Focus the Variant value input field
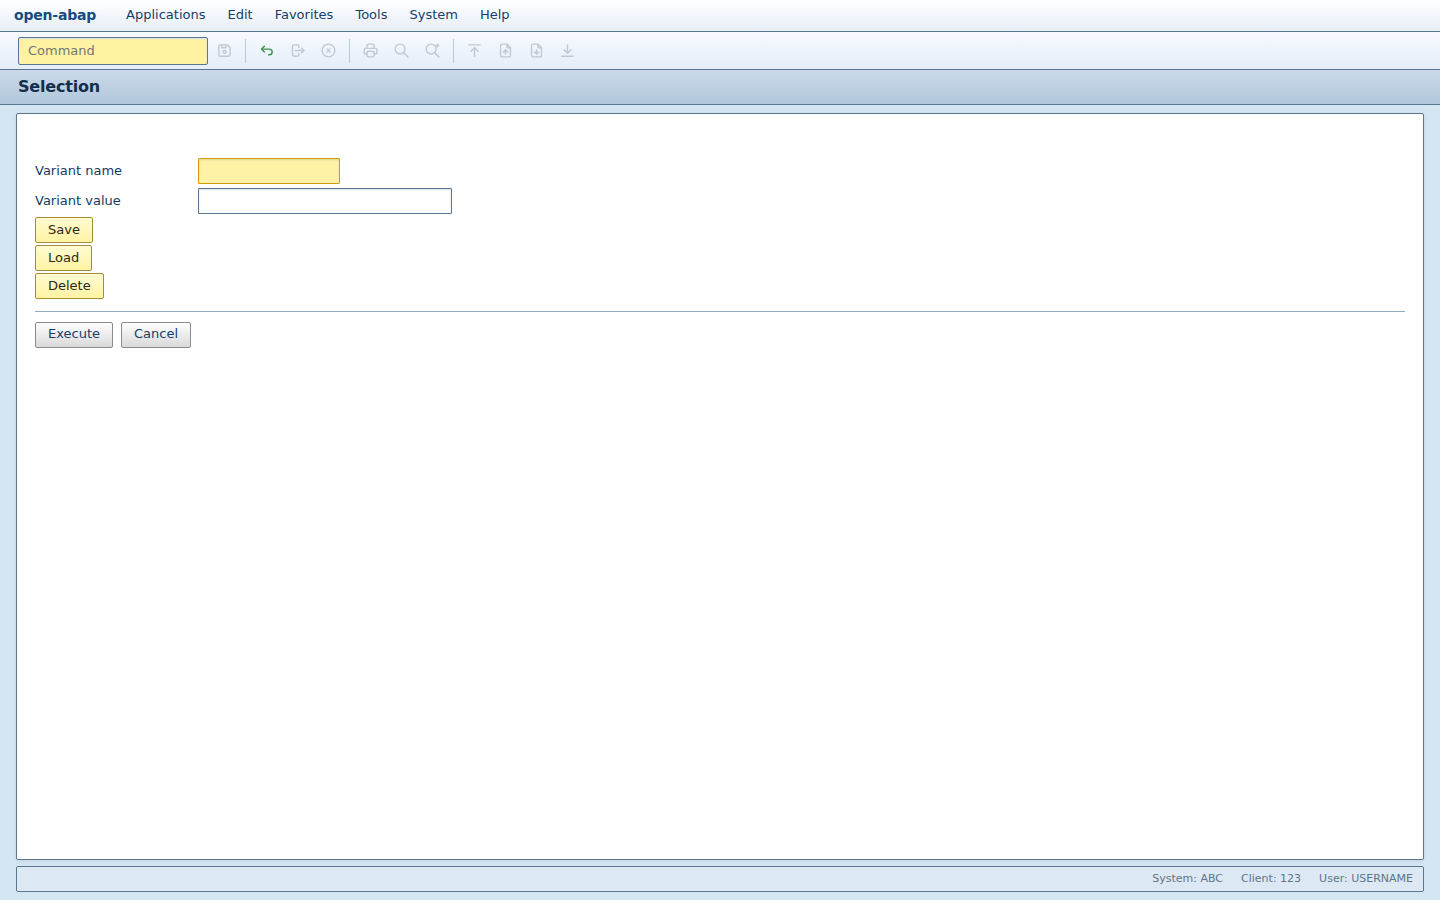The image size is (1440, 900). (x=325, y=201)
